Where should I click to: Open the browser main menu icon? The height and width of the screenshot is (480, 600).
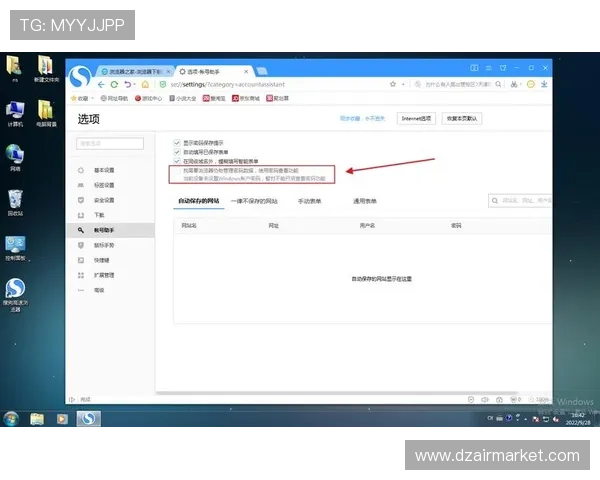(x=489, y=68)
